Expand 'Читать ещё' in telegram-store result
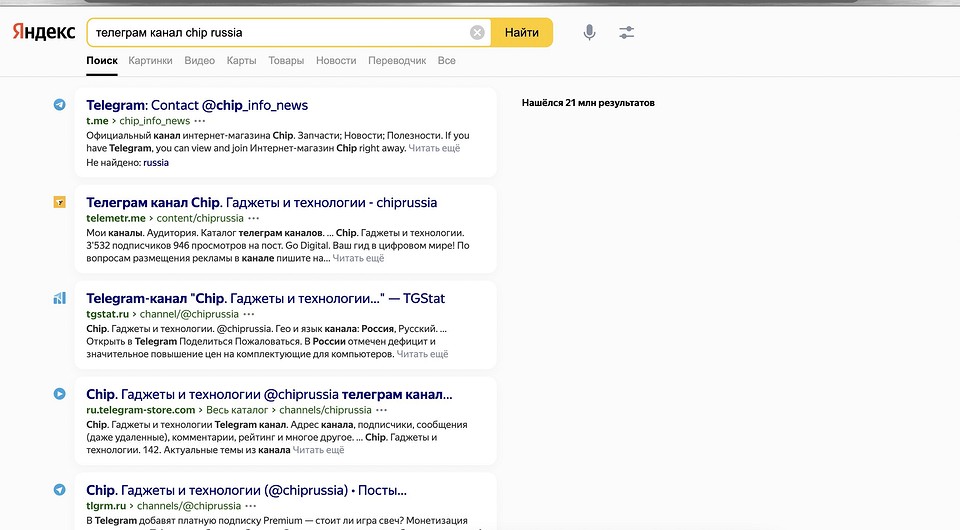 [318, 450]
